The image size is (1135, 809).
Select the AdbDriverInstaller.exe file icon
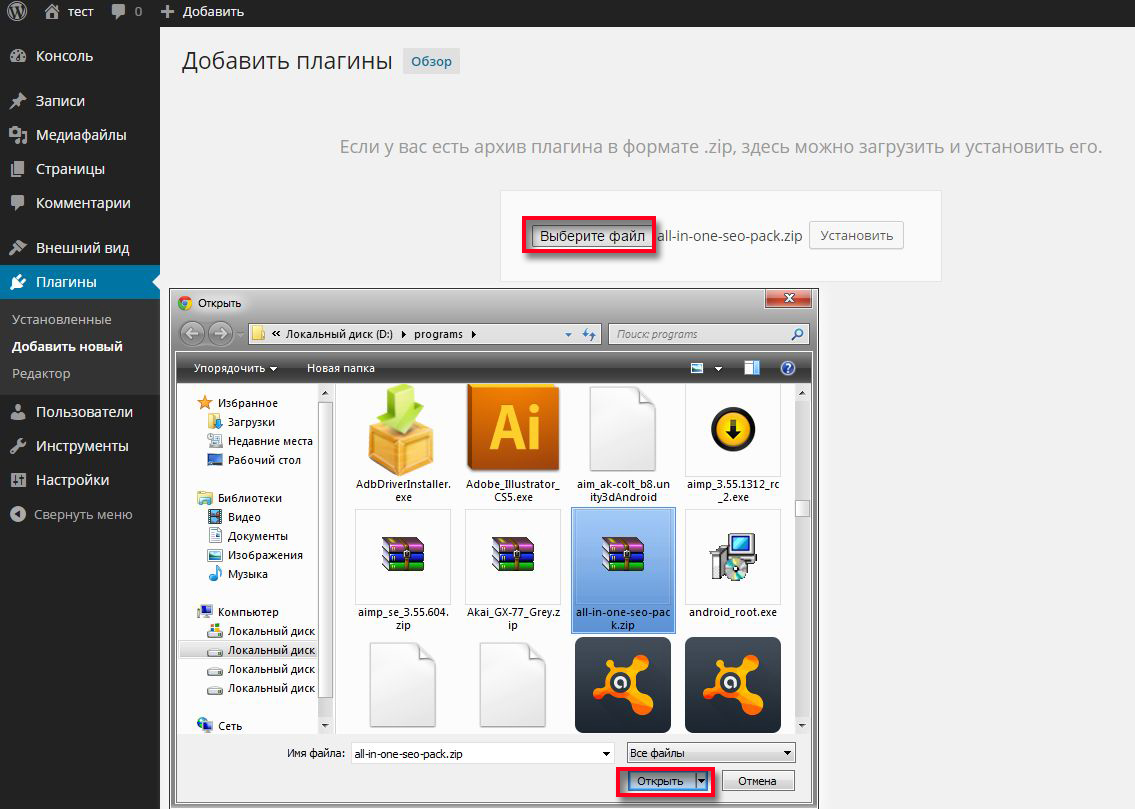(403, 431)
